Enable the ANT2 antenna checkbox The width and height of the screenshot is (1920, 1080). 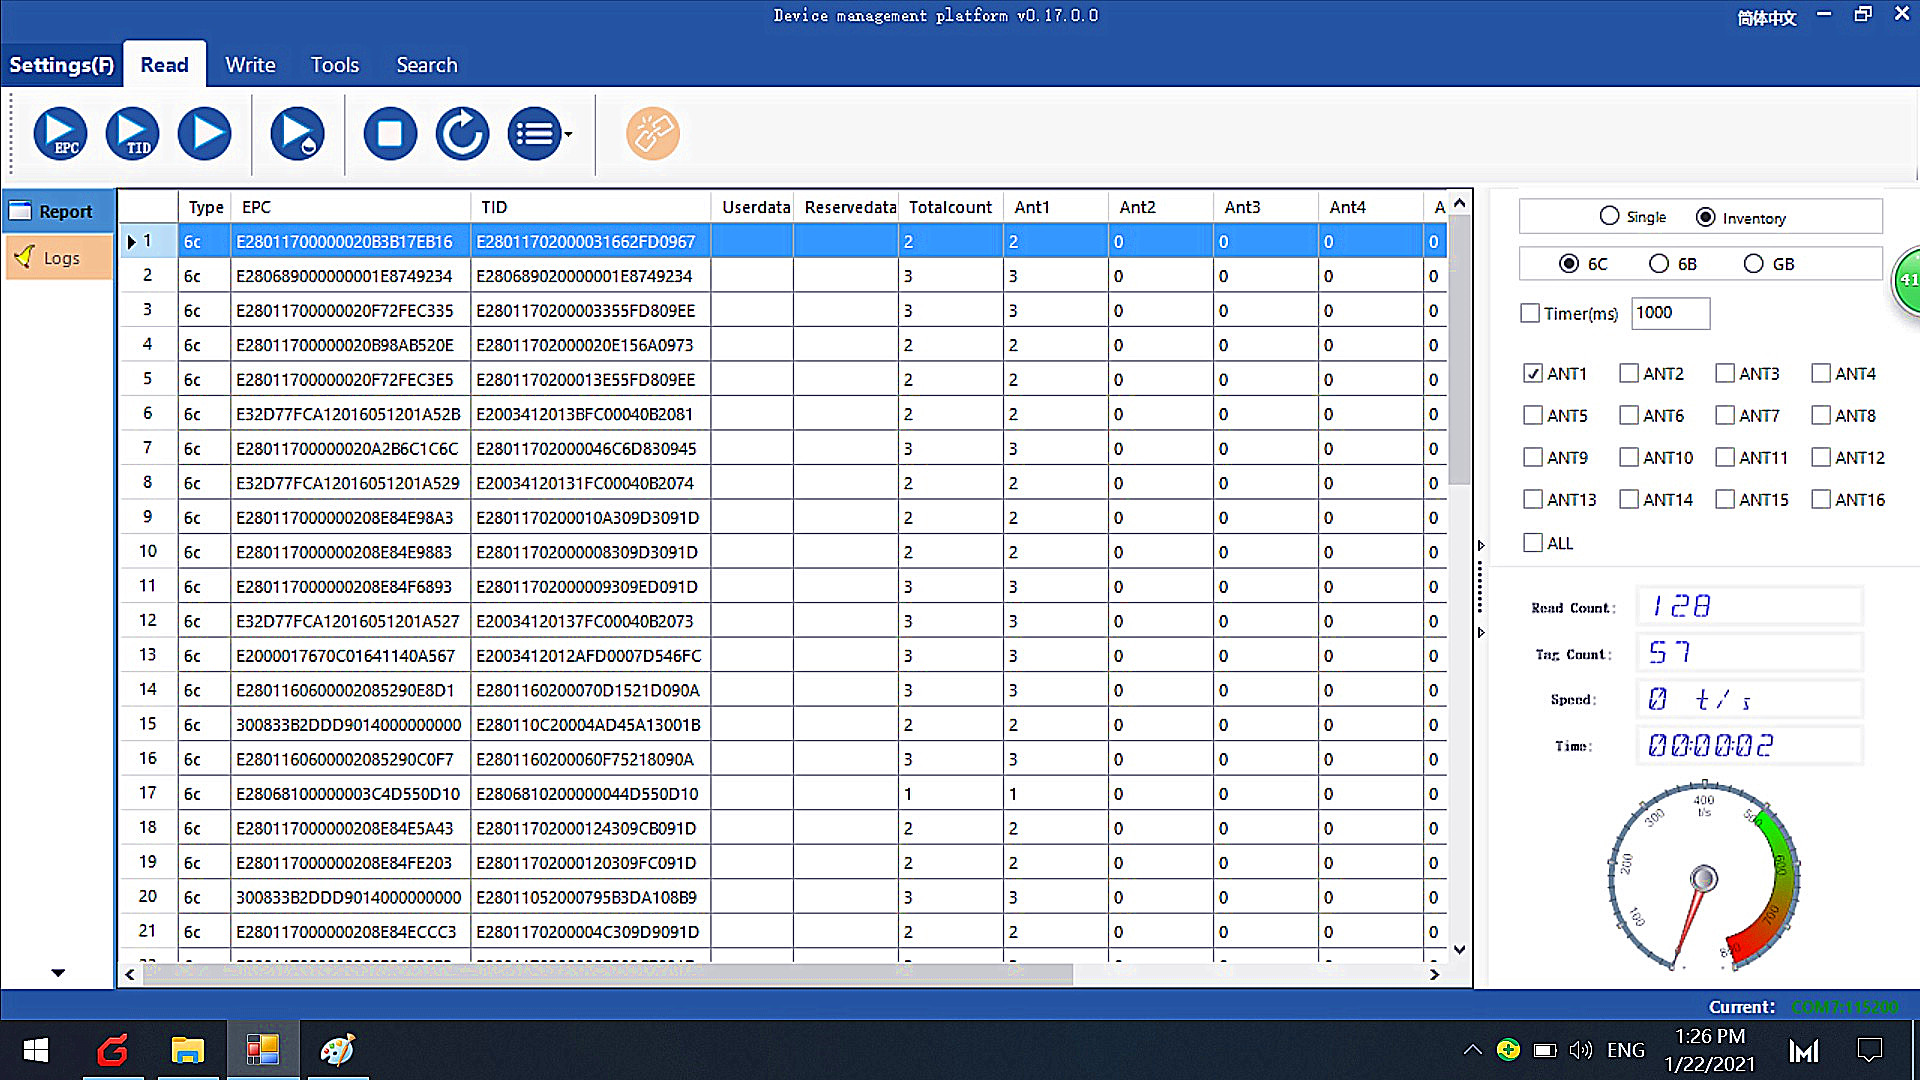click(x=1629, y=373)
